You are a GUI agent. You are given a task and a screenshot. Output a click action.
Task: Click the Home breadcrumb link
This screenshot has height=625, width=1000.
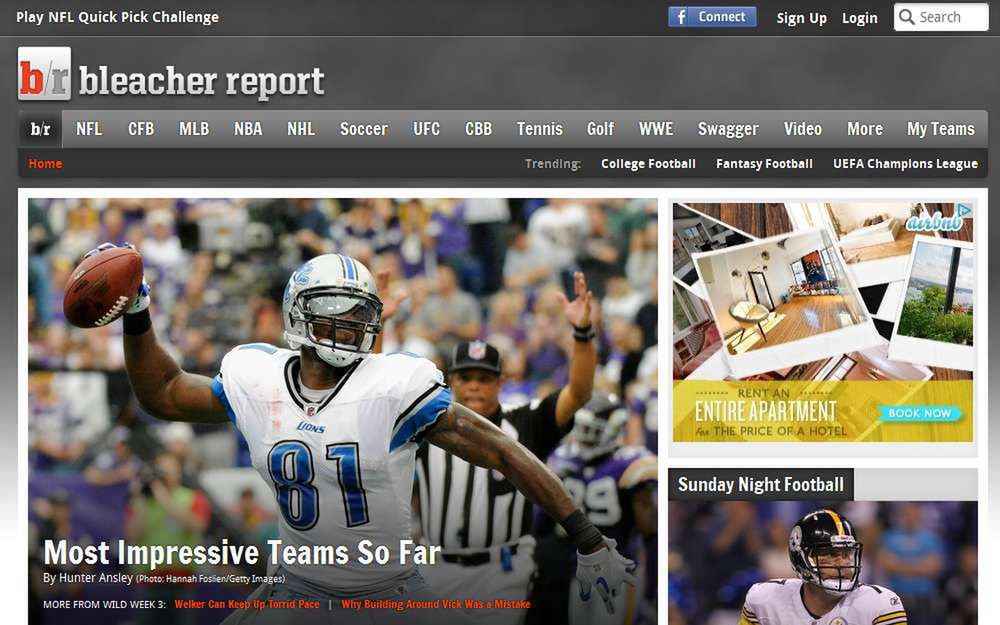pyautogui.click(x=45, y=163)
